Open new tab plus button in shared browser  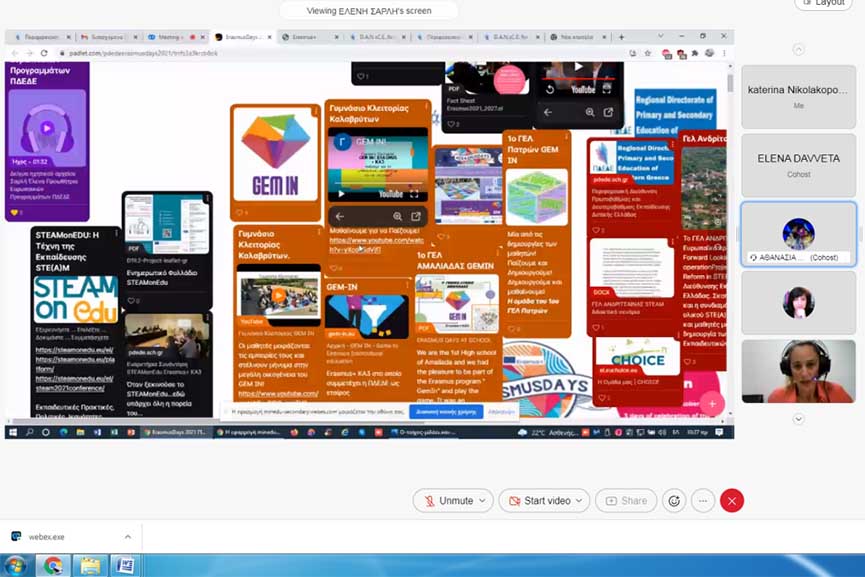pos(621,37)
